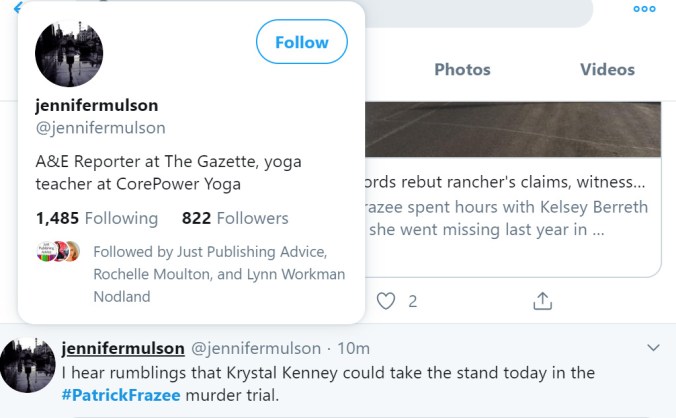
Task: Click the bold jennifermulson name on tweet
Action: click(123, 348)
